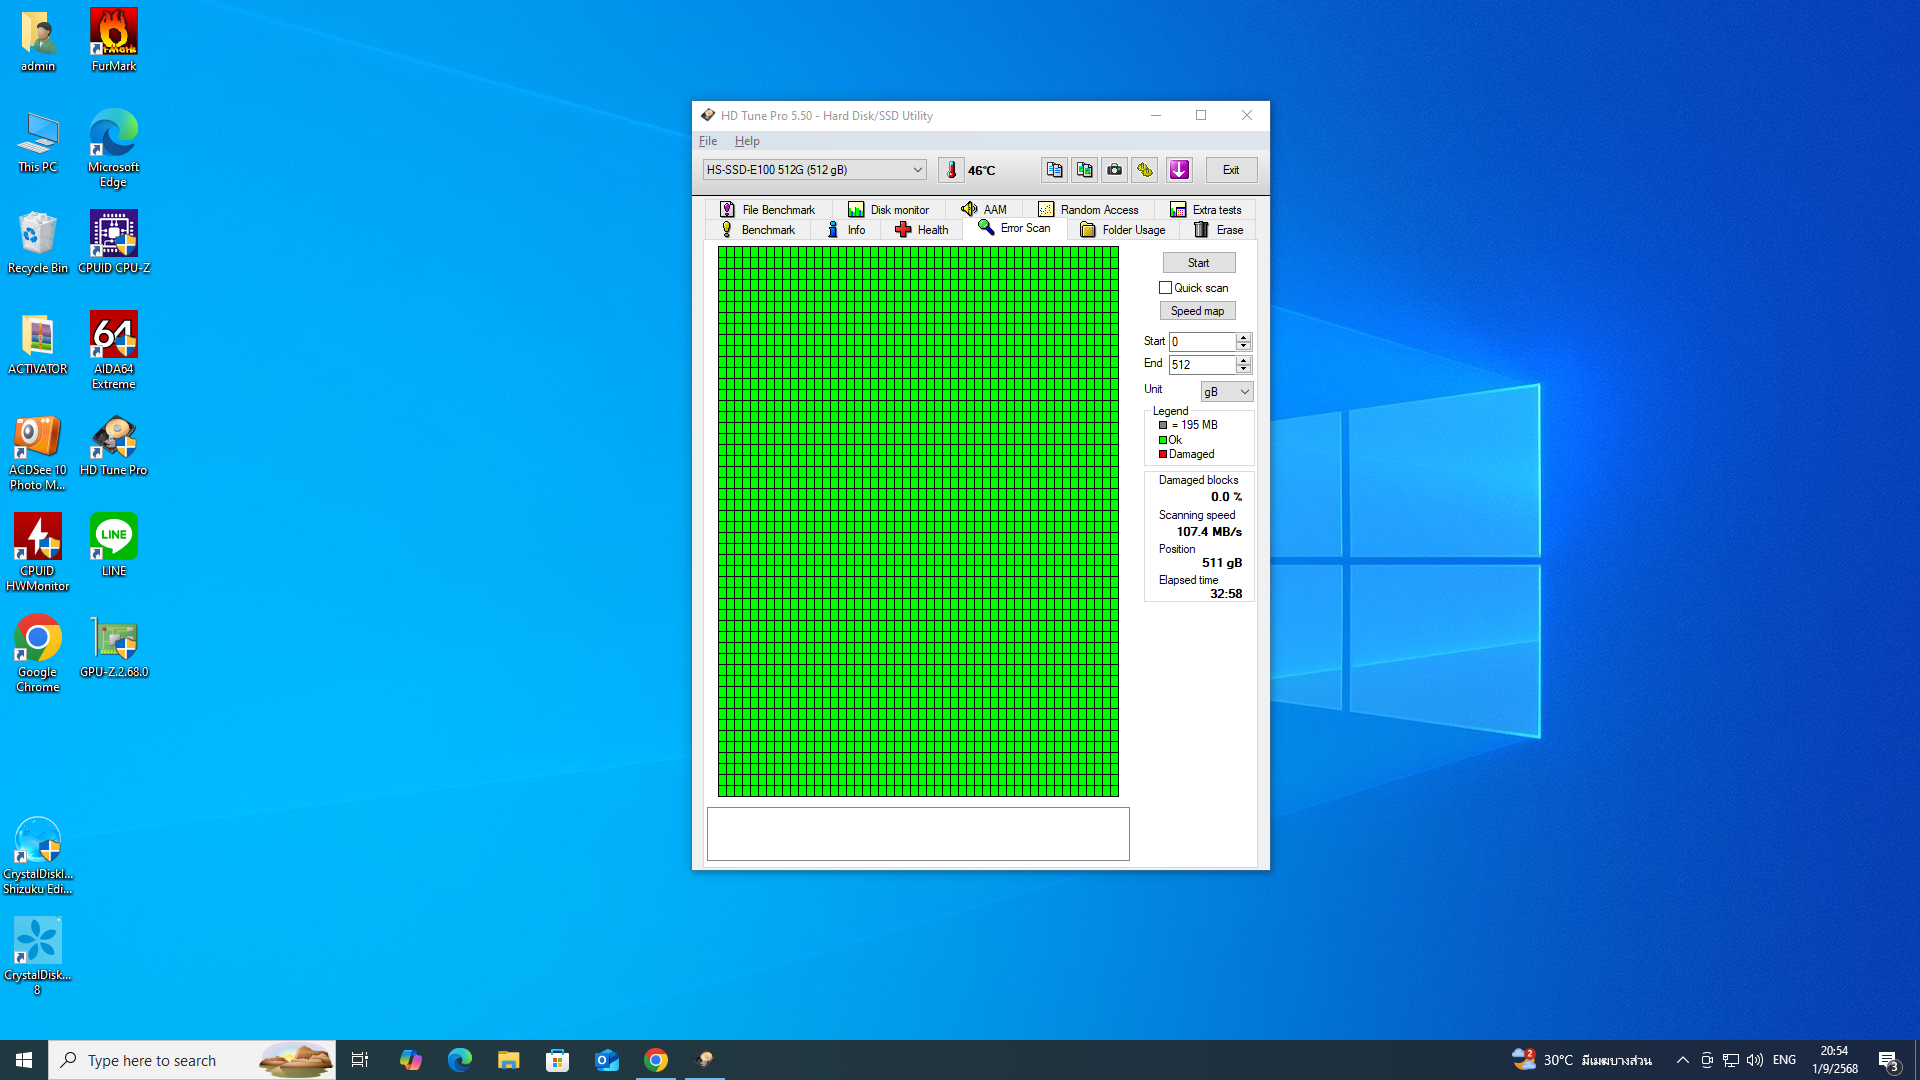
Task: Open HD Tune options gear icon
Action: [x=1145, y=170]
